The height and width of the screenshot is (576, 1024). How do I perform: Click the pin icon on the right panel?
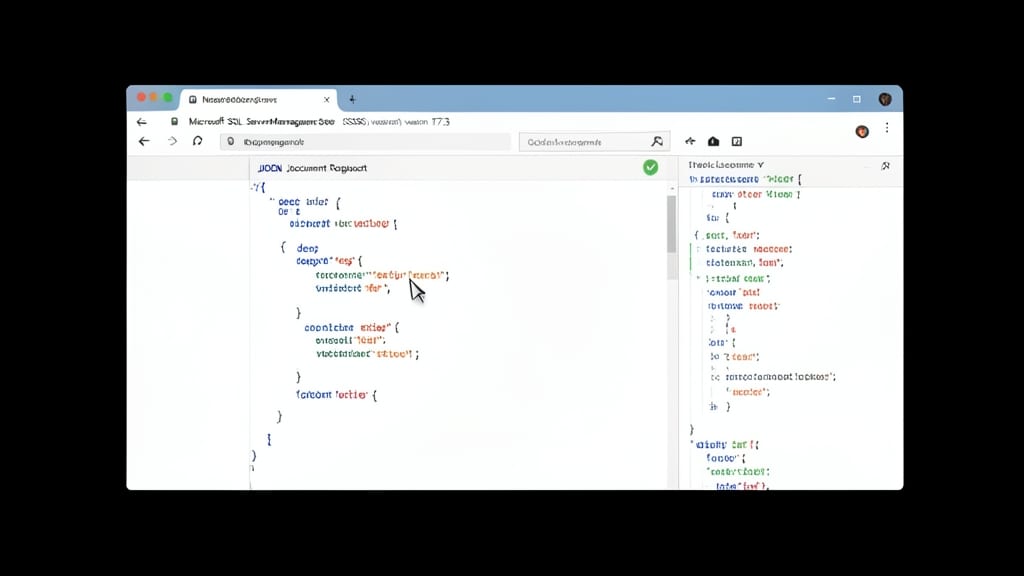pos(886,166)
